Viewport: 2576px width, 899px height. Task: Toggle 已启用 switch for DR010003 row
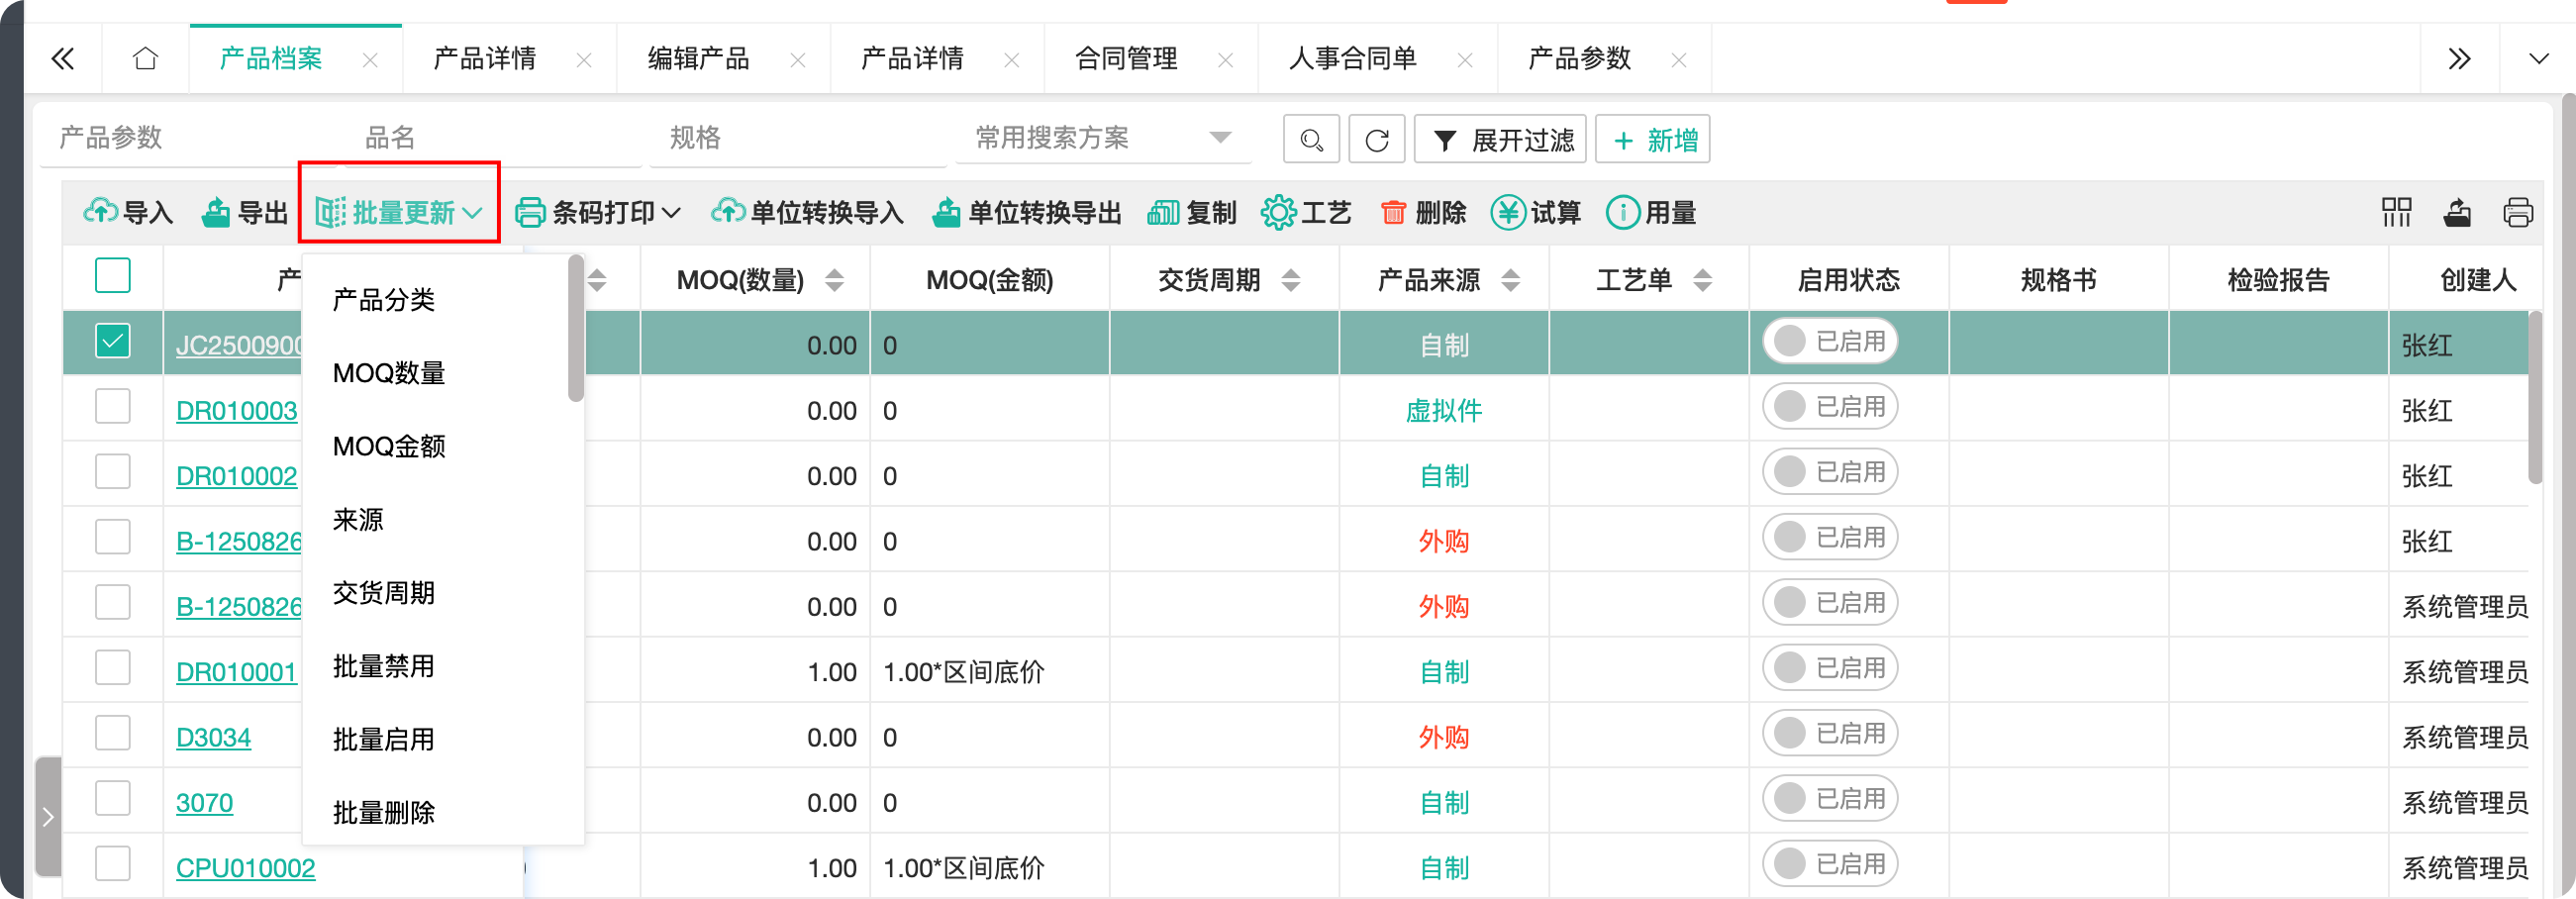(x=1829, y=407)
